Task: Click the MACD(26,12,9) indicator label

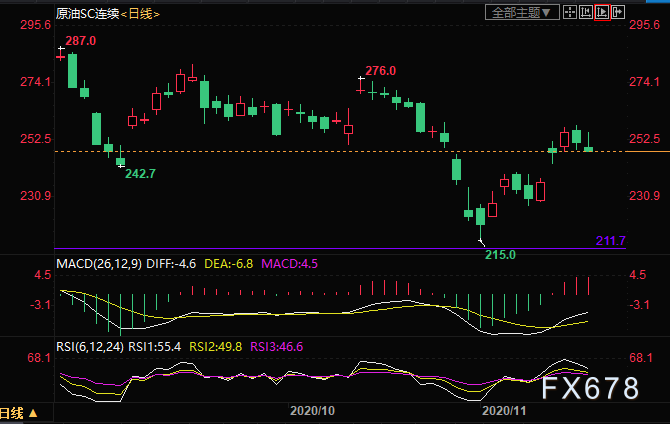Action: [x=99, y=264]
